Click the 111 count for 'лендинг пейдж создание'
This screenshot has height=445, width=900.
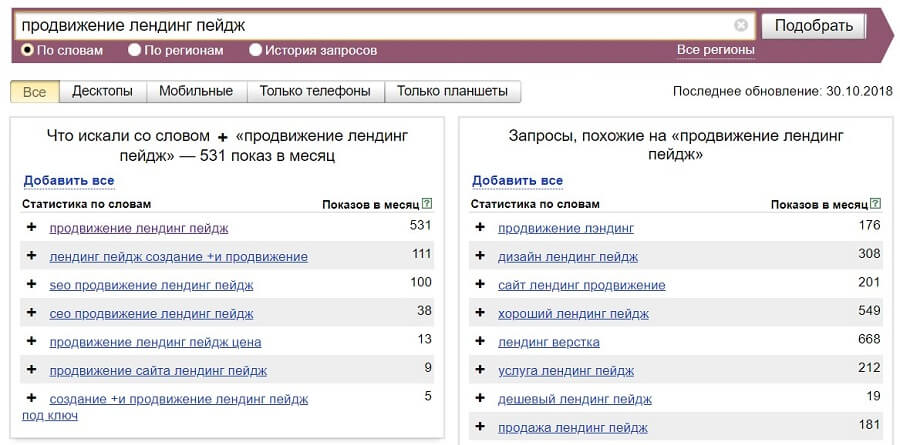point(421,253)
